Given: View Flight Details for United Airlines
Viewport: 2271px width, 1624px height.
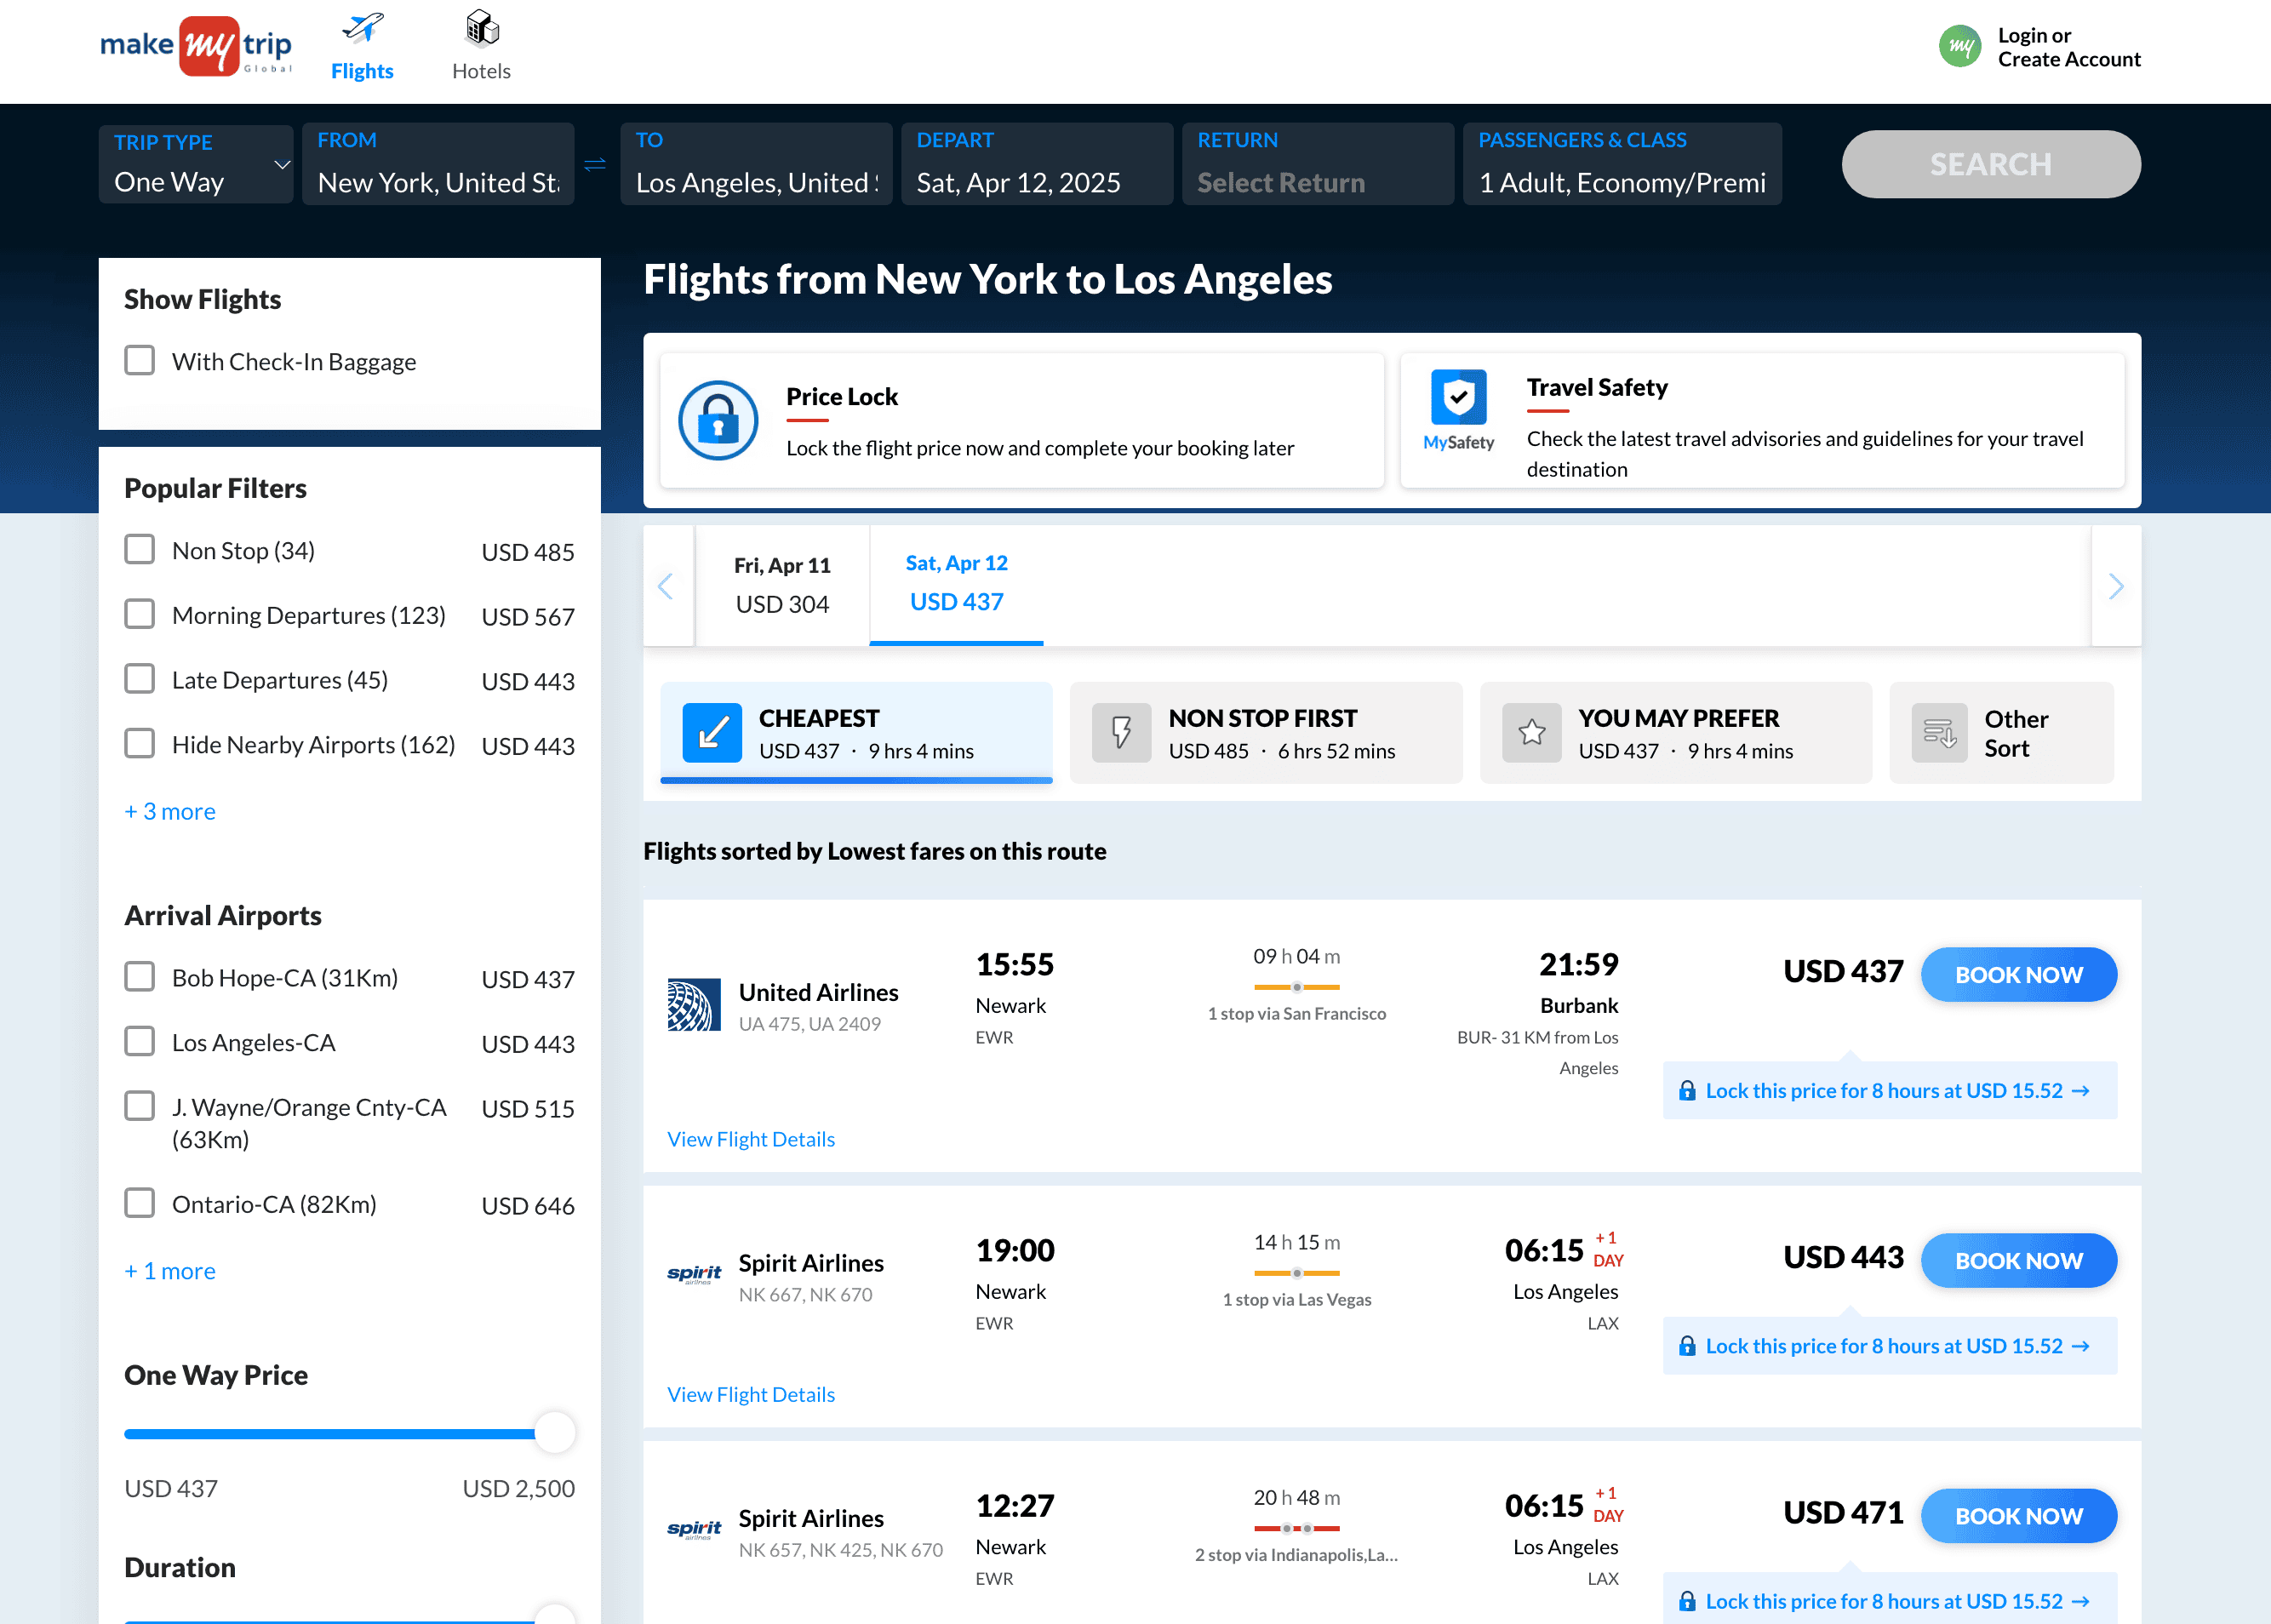Looking at the screenshot, I should [751, 1139].
